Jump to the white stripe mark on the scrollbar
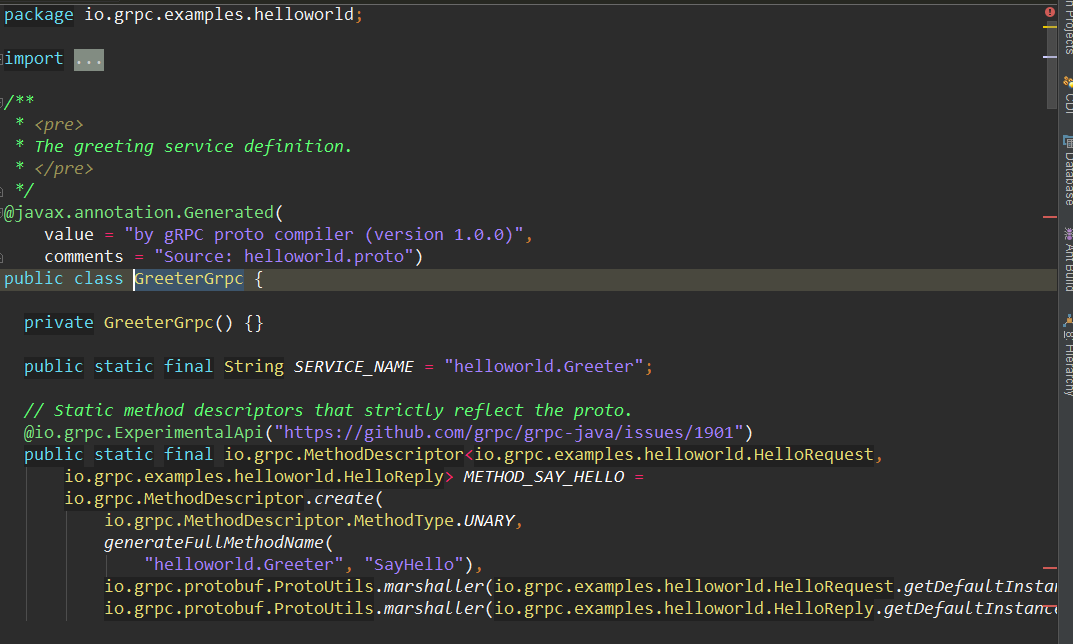 pyautogui.click(x=1050, y=57)
